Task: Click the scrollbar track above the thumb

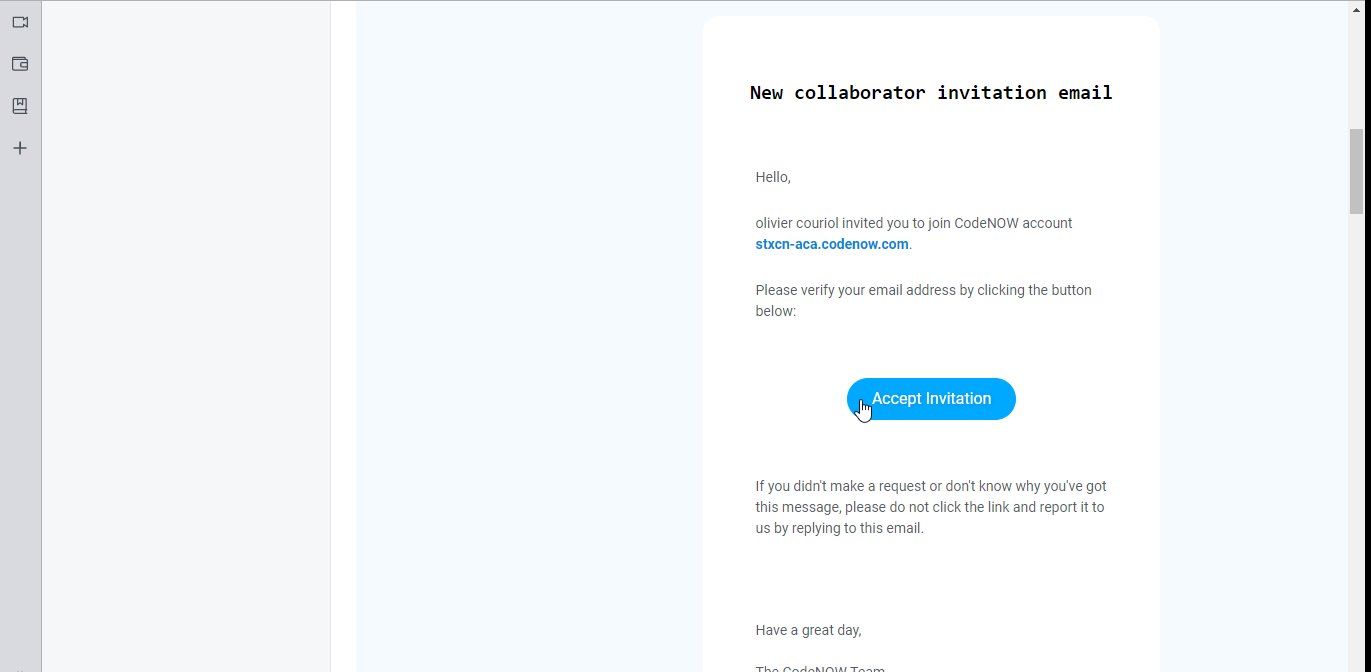Action: pyautogui.click(x=1356, y=65)
